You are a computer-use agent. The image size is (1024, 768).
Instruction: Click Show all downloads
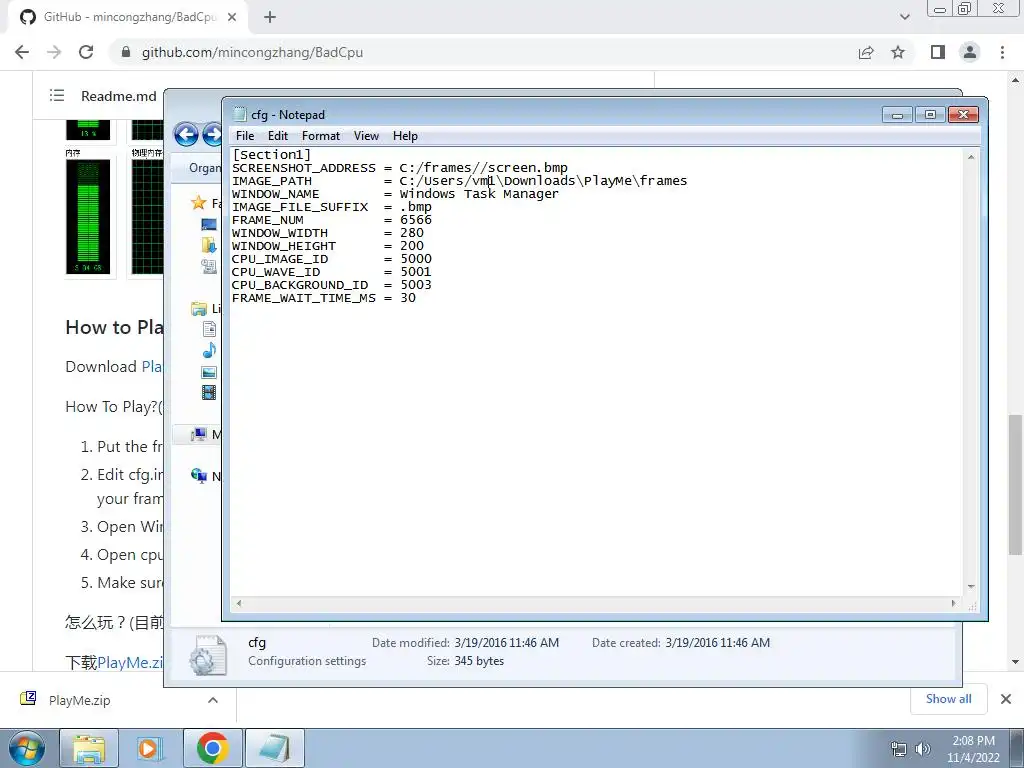pyautogui.click(x=949, y=699)
